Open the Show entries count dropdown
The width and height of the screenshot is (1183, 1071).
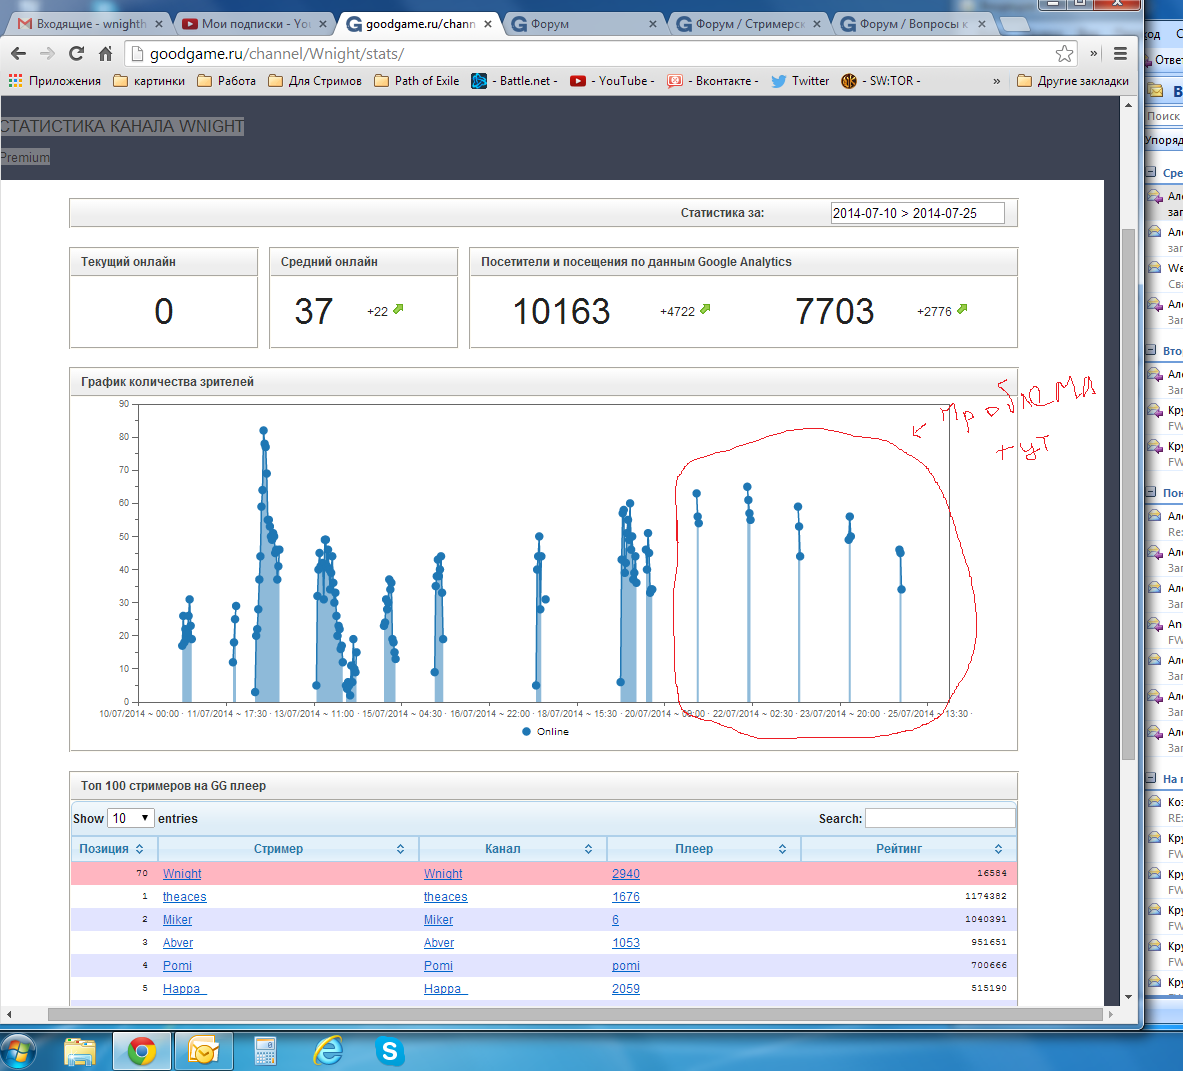[x=131, y=818]
